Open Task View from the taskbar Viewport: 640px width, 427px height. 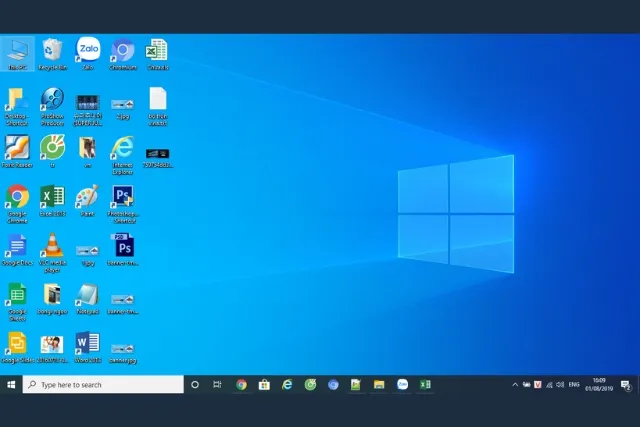pyautogui.click(x=217, y=384)
